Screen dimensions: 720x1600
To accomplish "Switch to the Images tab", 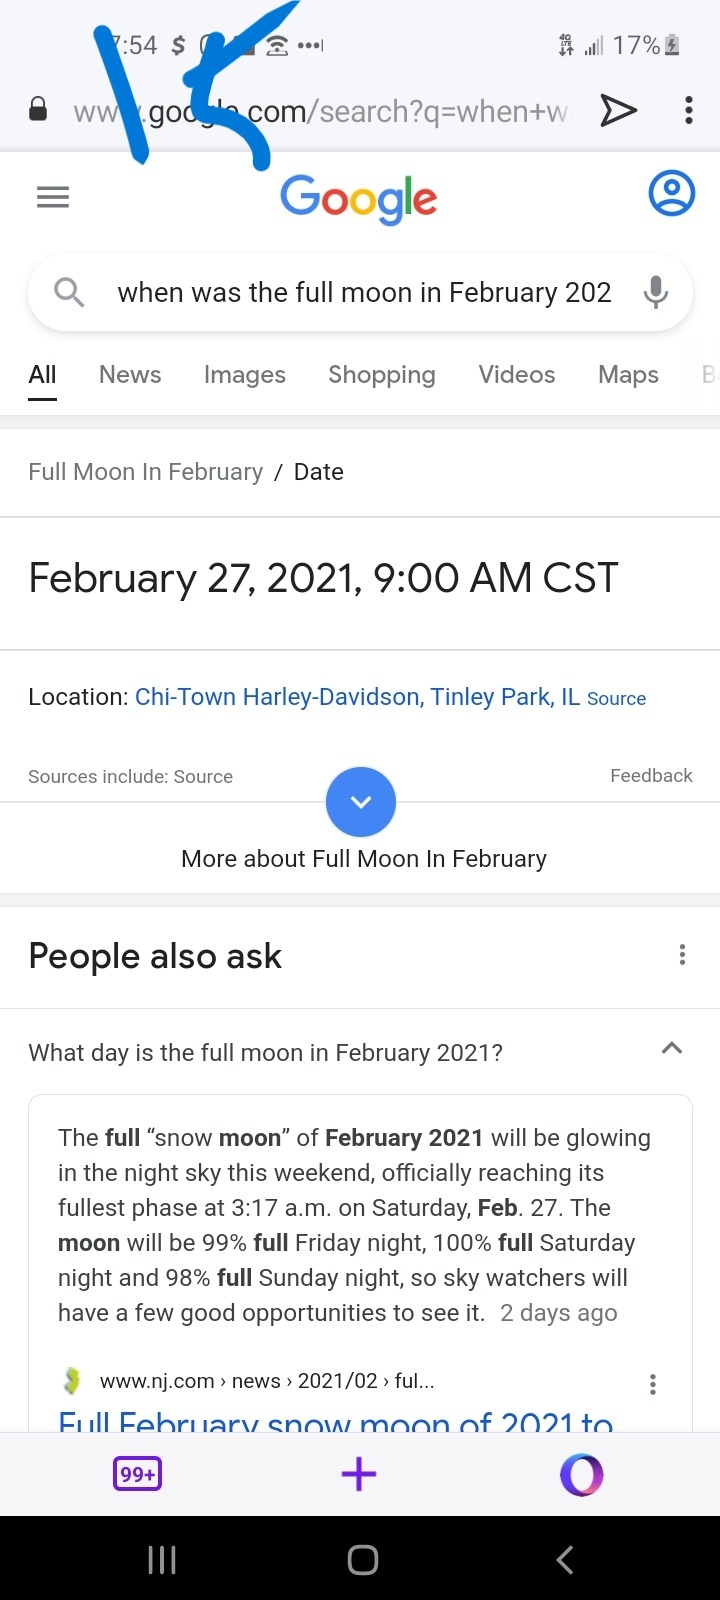I will tap(245, 375).
